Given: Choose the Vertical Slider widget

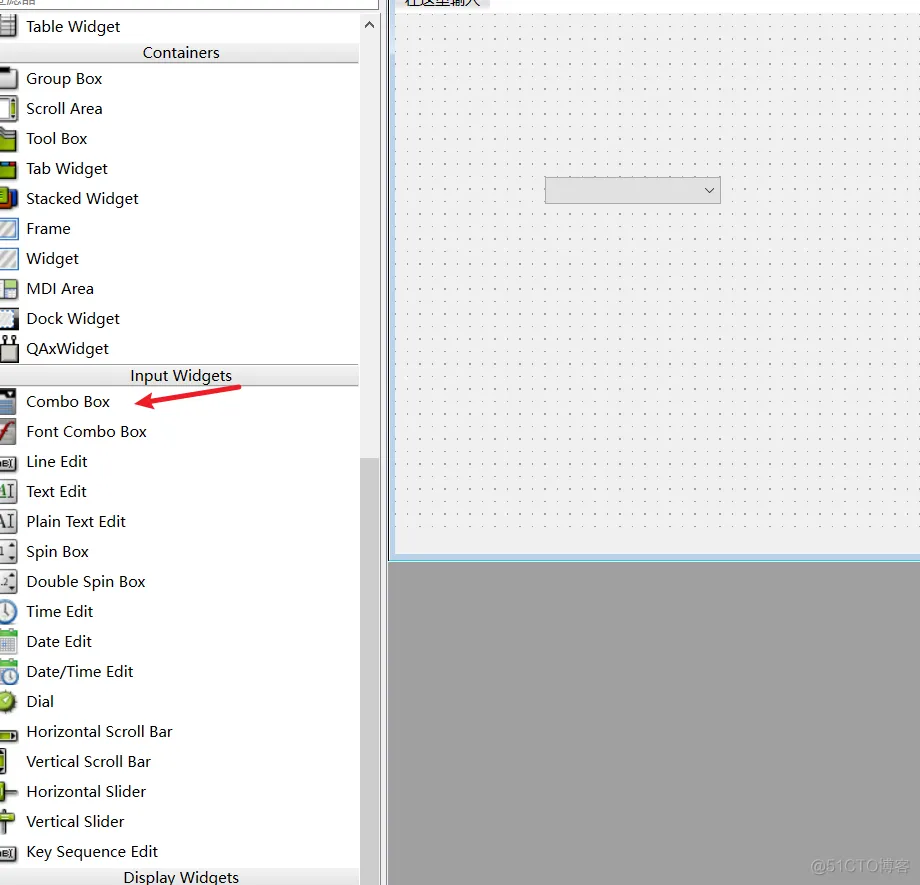Looking at the screenshot, I should pos(75,822).
